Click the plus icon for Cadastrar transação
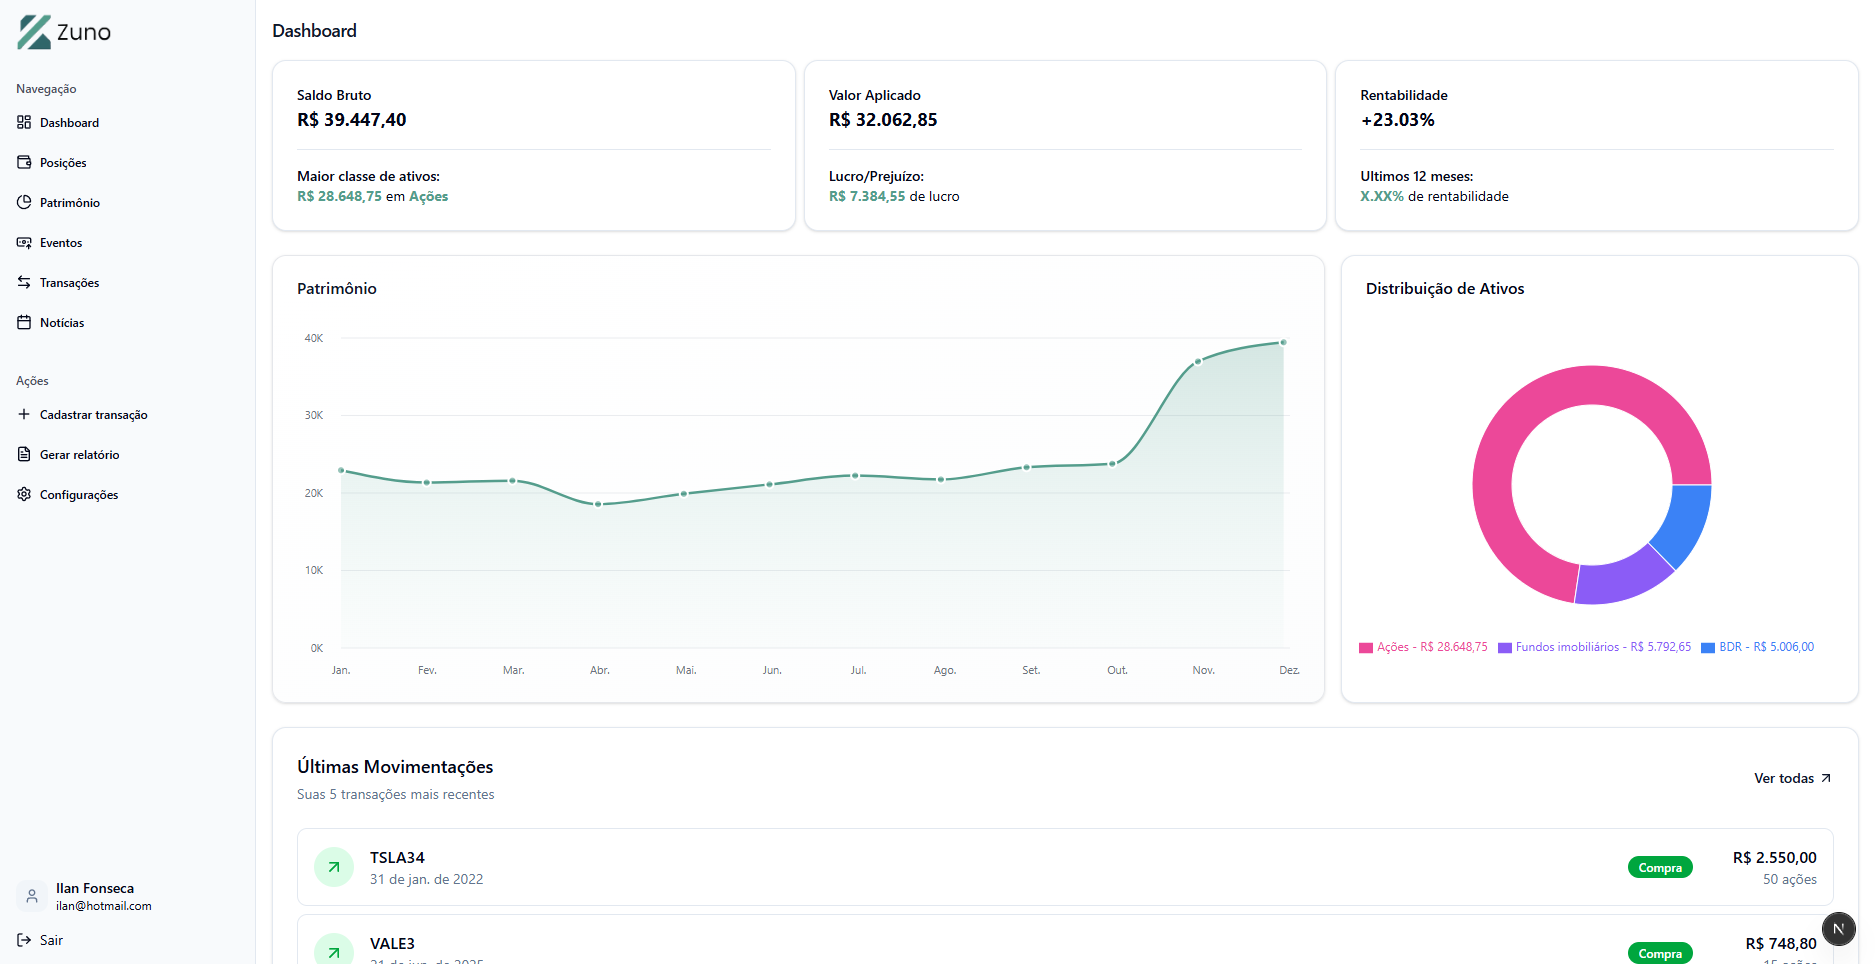Screen dimensions: 1875x964 23,414
